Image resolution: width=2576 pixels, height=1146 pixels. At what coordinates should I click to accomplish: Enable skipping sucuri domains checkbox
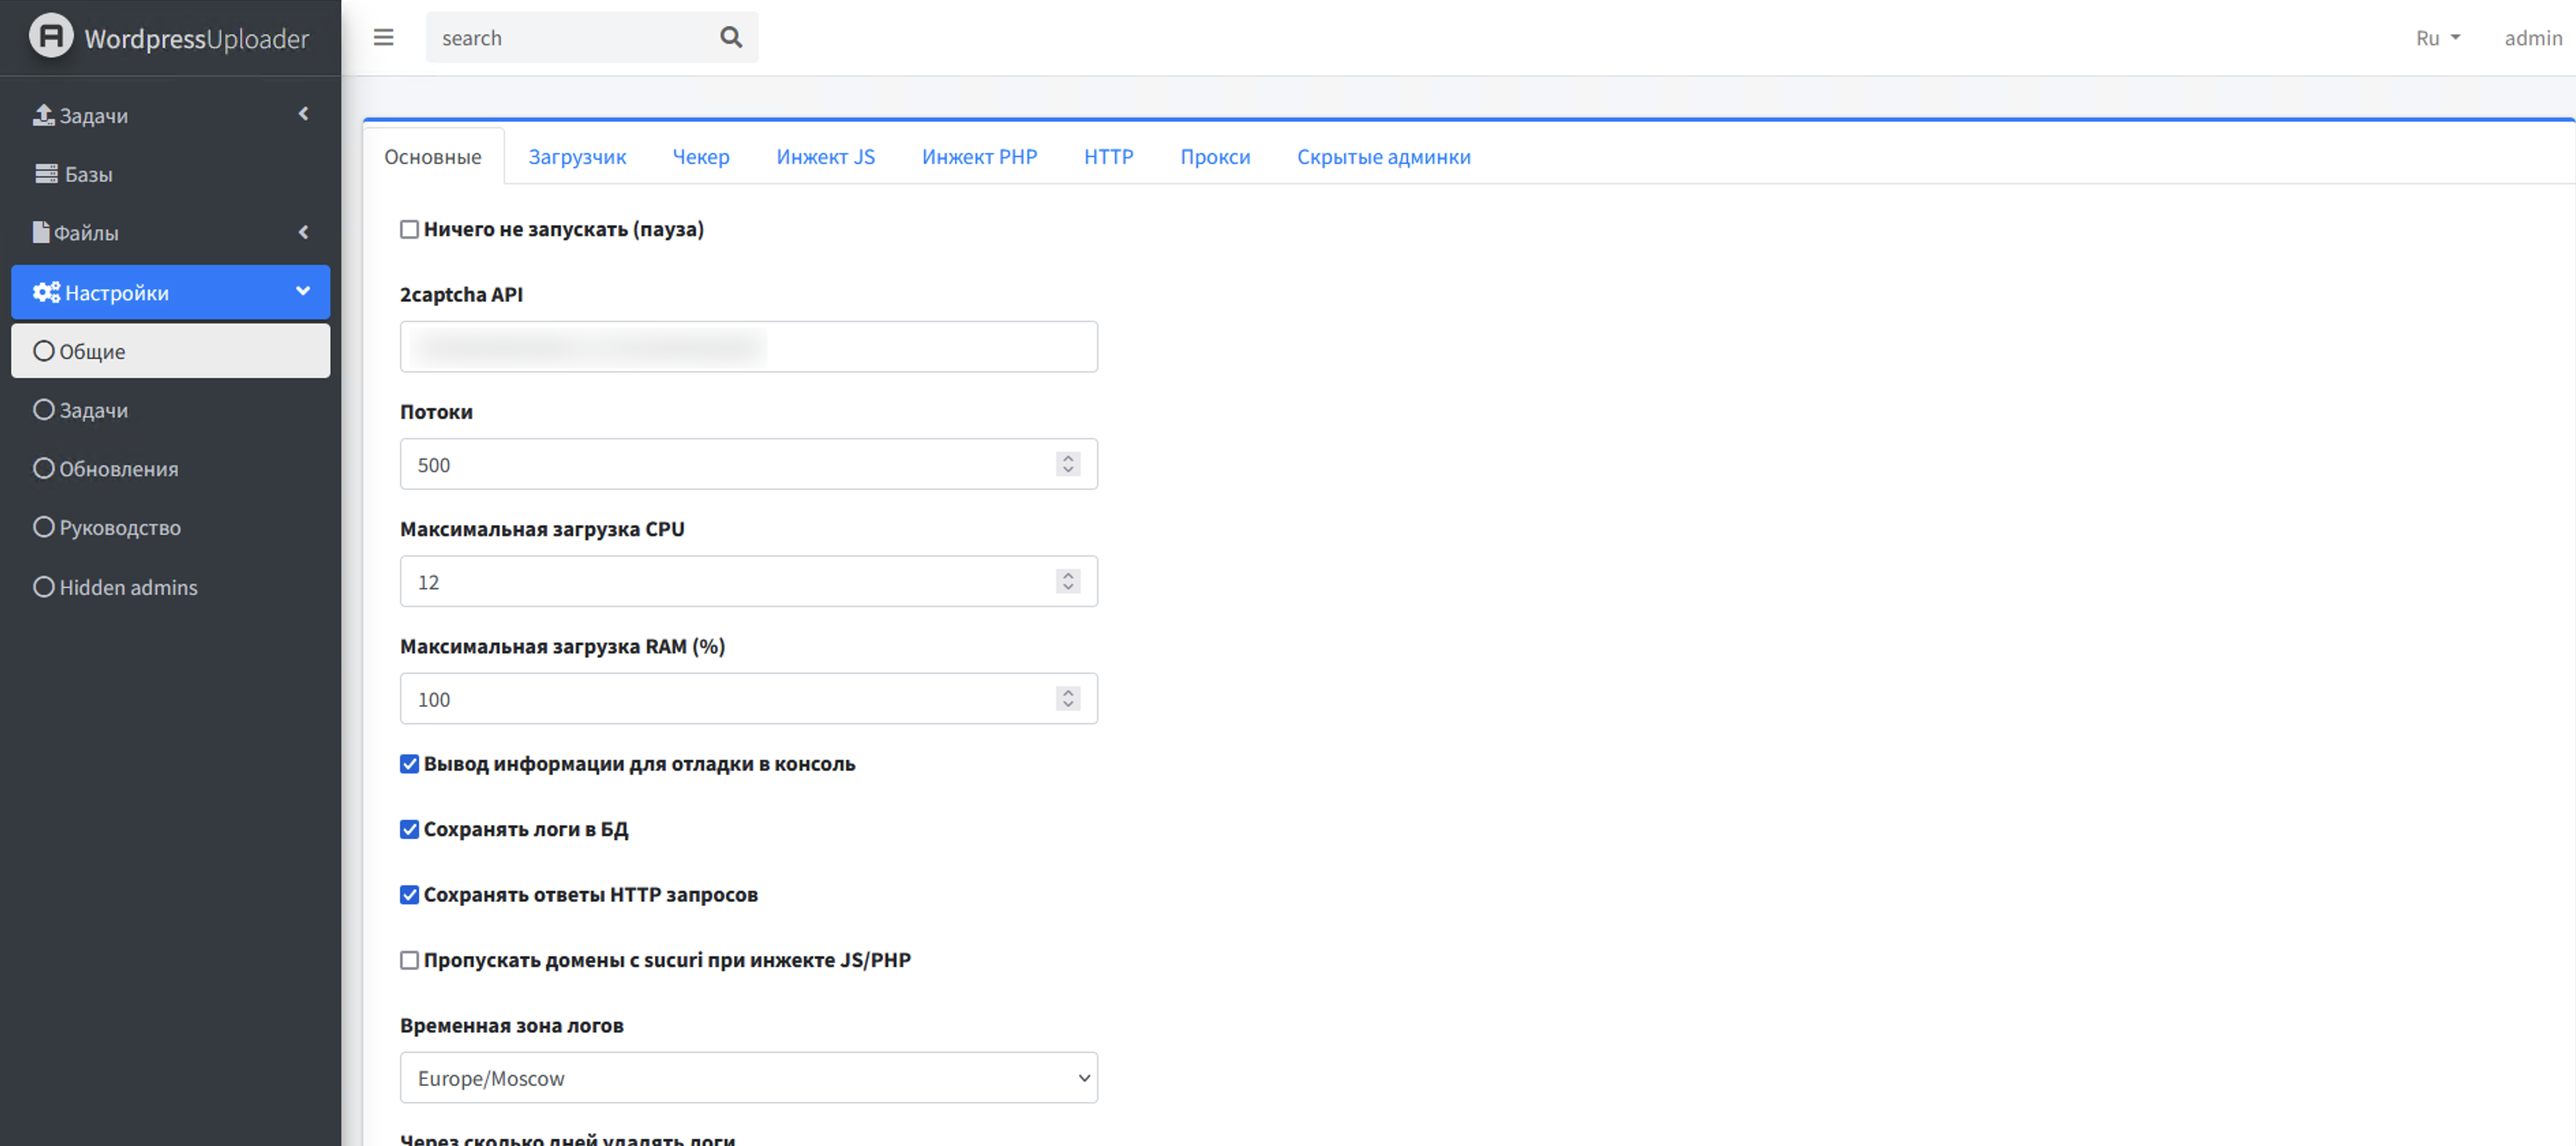409,960
